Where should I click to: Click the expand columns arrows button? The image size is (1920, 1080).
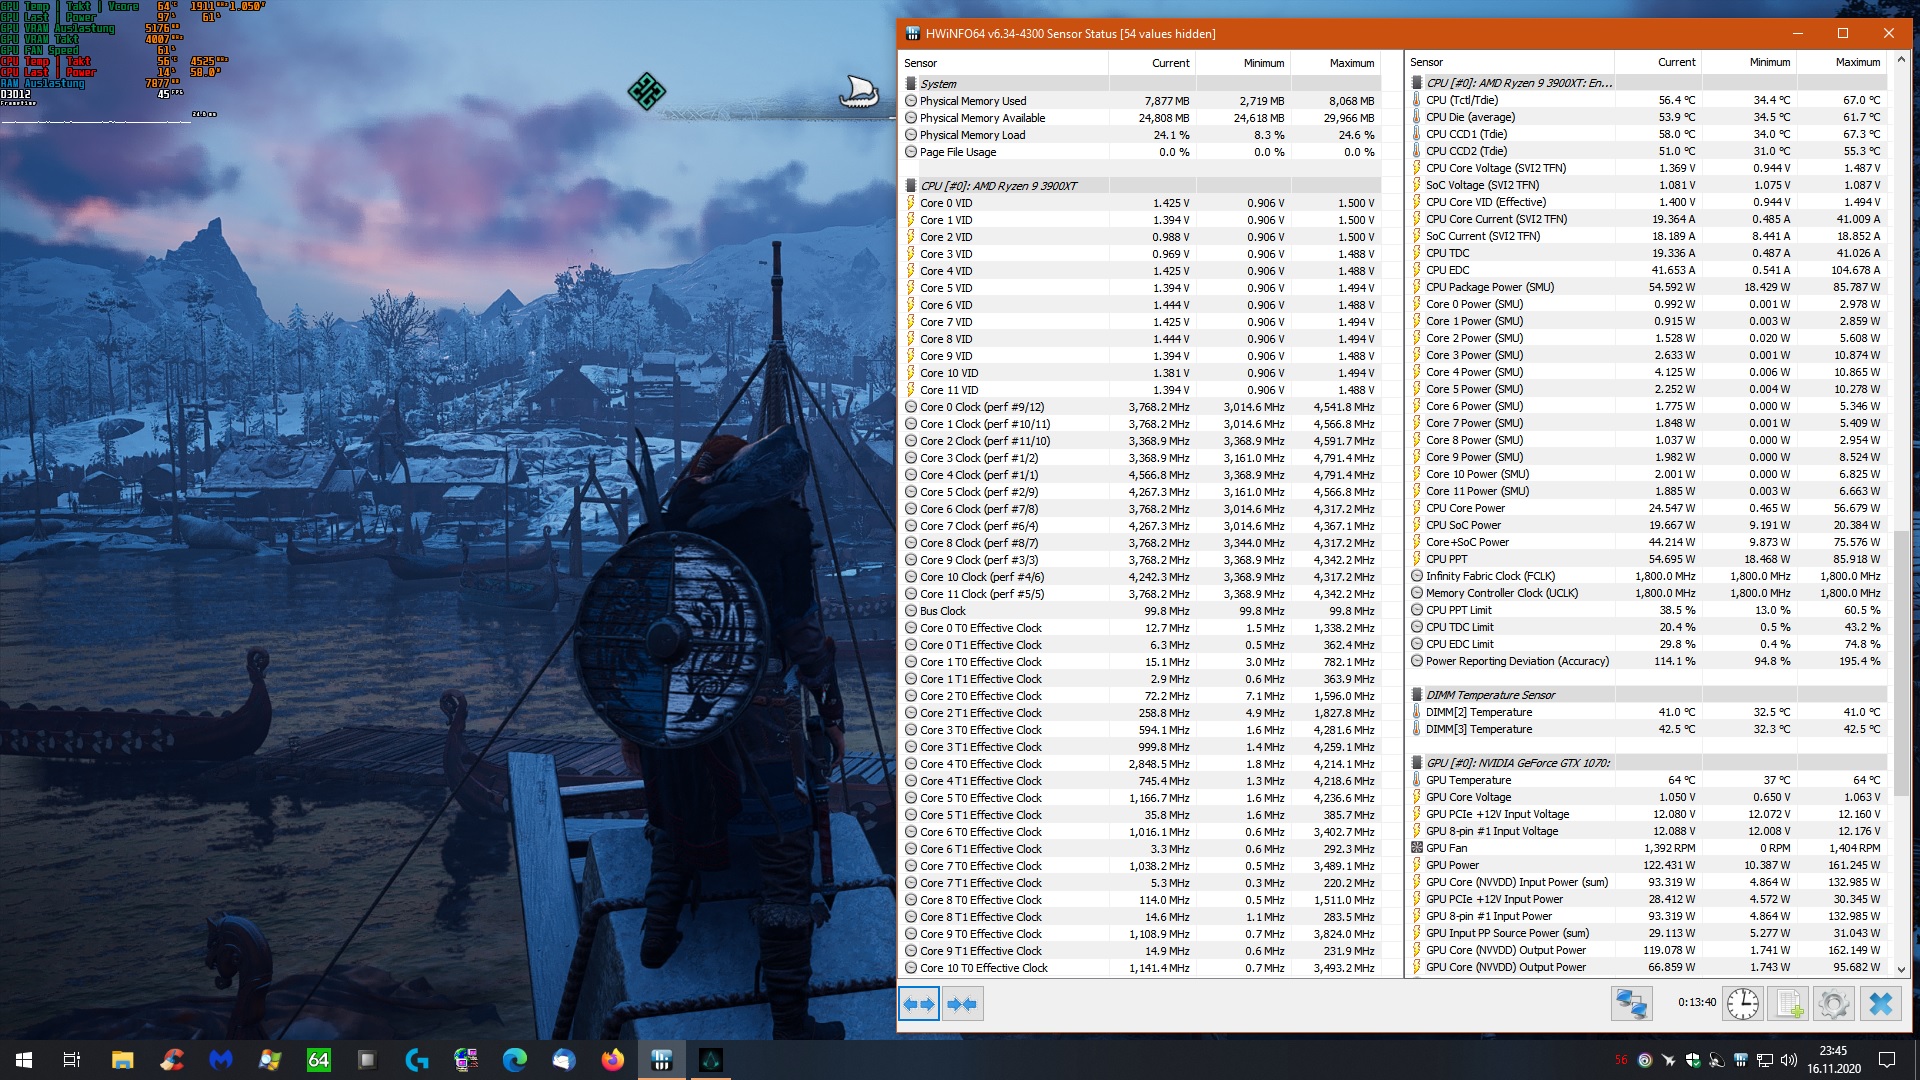pos(918,1004)
